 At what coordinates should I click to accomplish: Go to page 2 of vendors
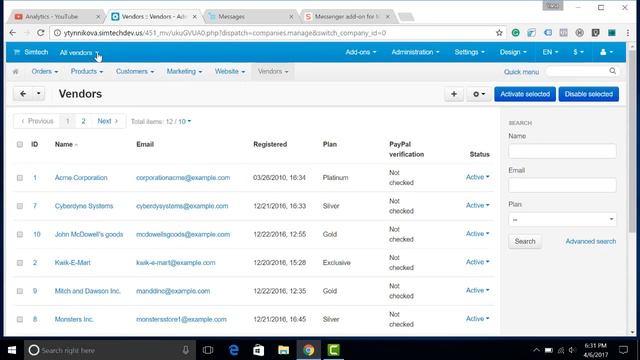[x=83, y=121]
